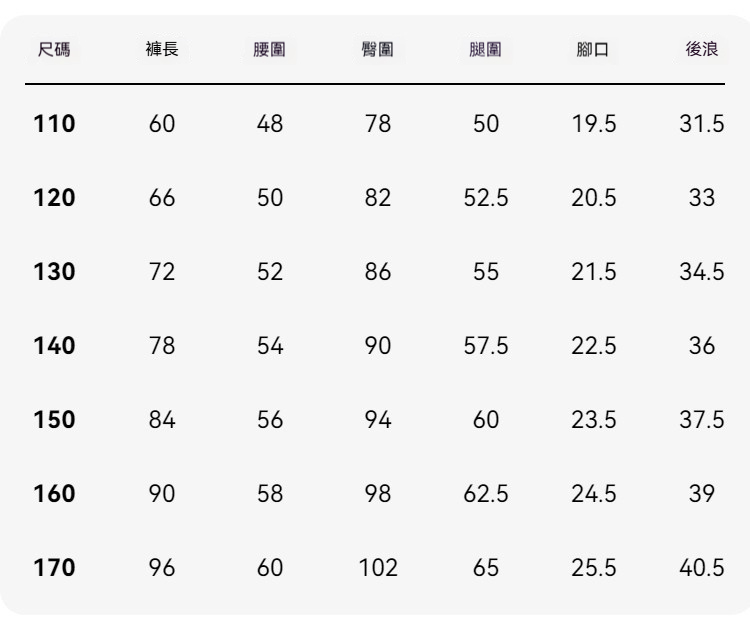Click hip value 102 in size 170 row
This screenshot has width=750, height=629.
(x=378, y=568)
